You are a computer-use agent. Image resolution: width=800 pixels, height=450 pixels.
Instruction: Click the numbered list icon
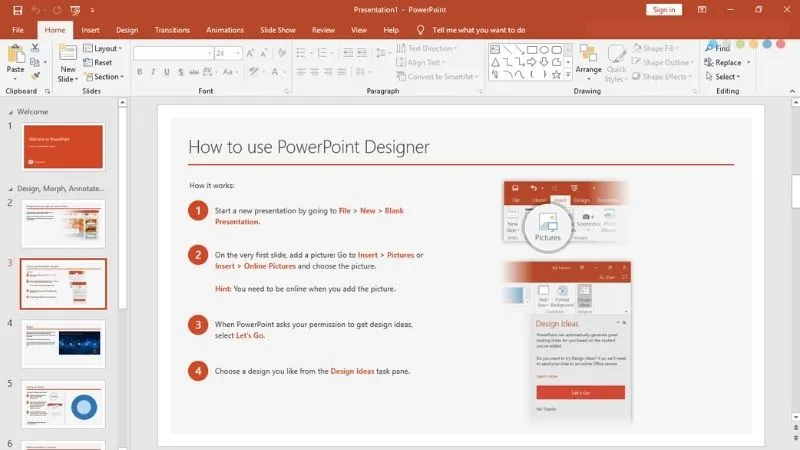pyautogui.click(x=322, y=53)
